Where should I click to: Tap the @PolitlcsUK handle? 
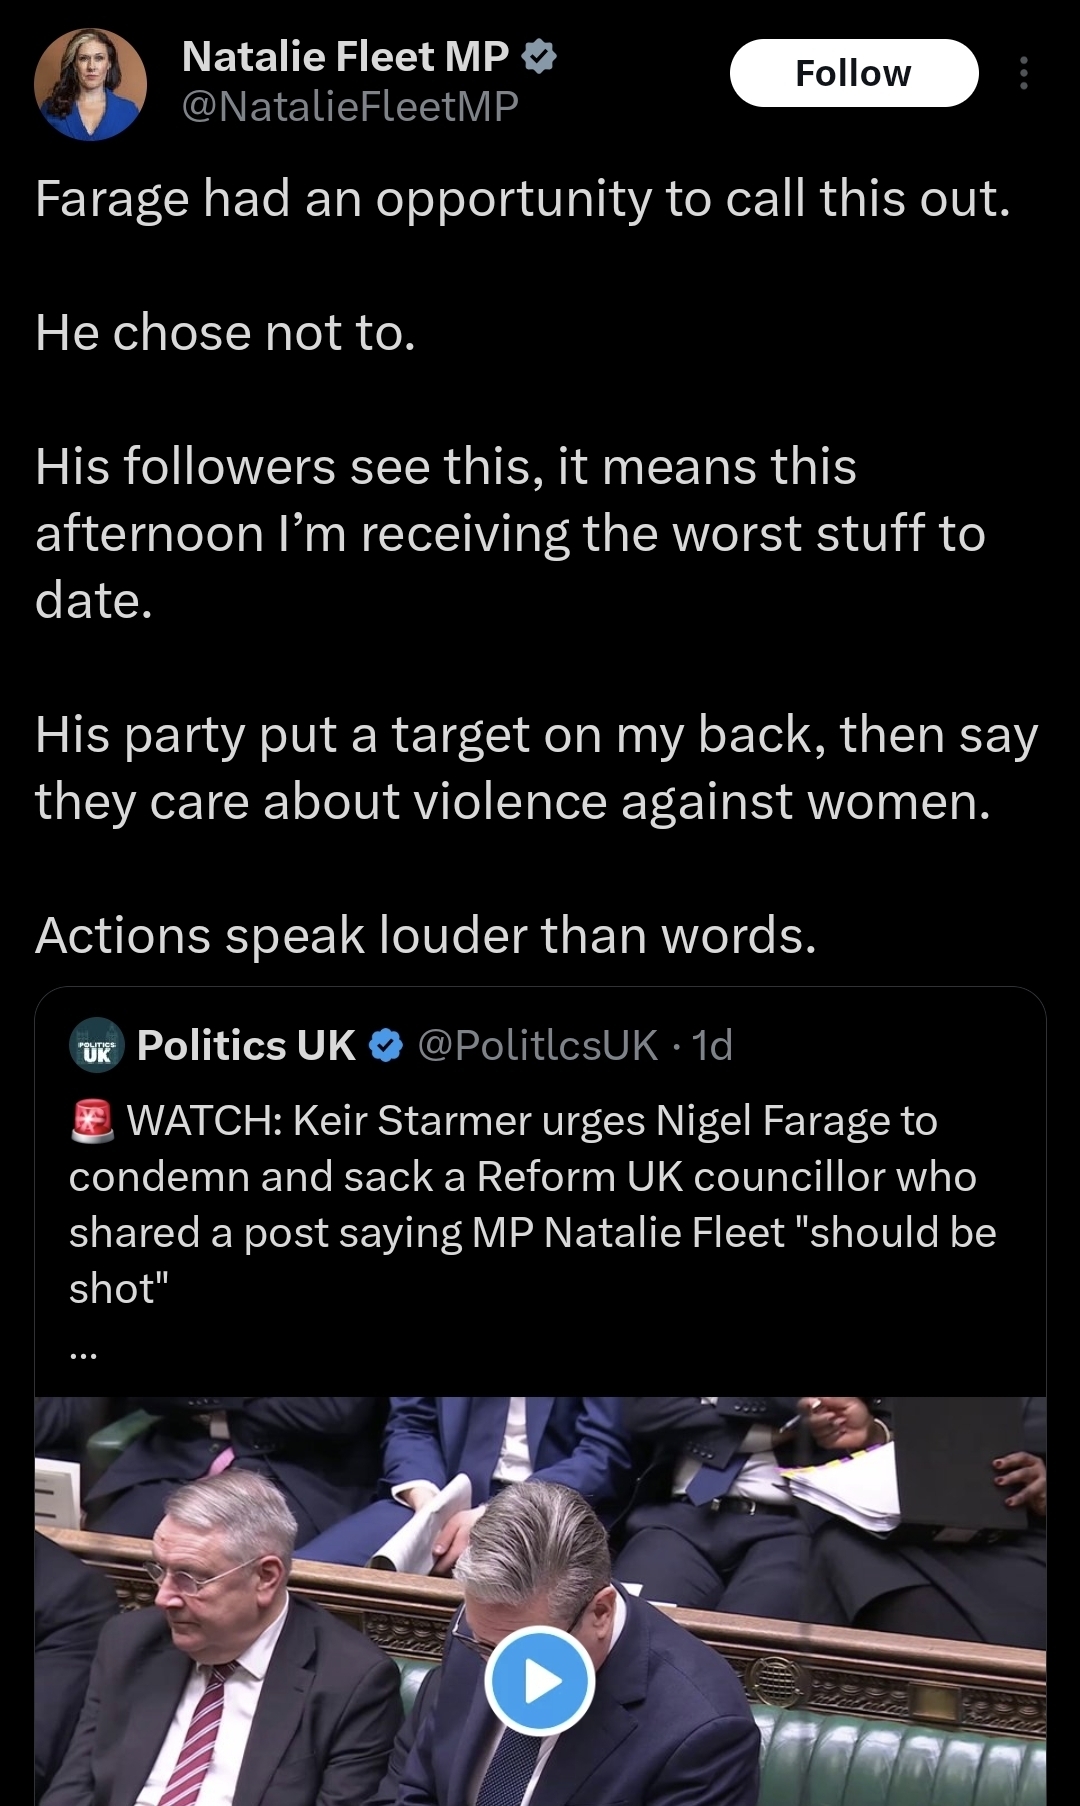pyautogui.click(x=538, y=1045)
